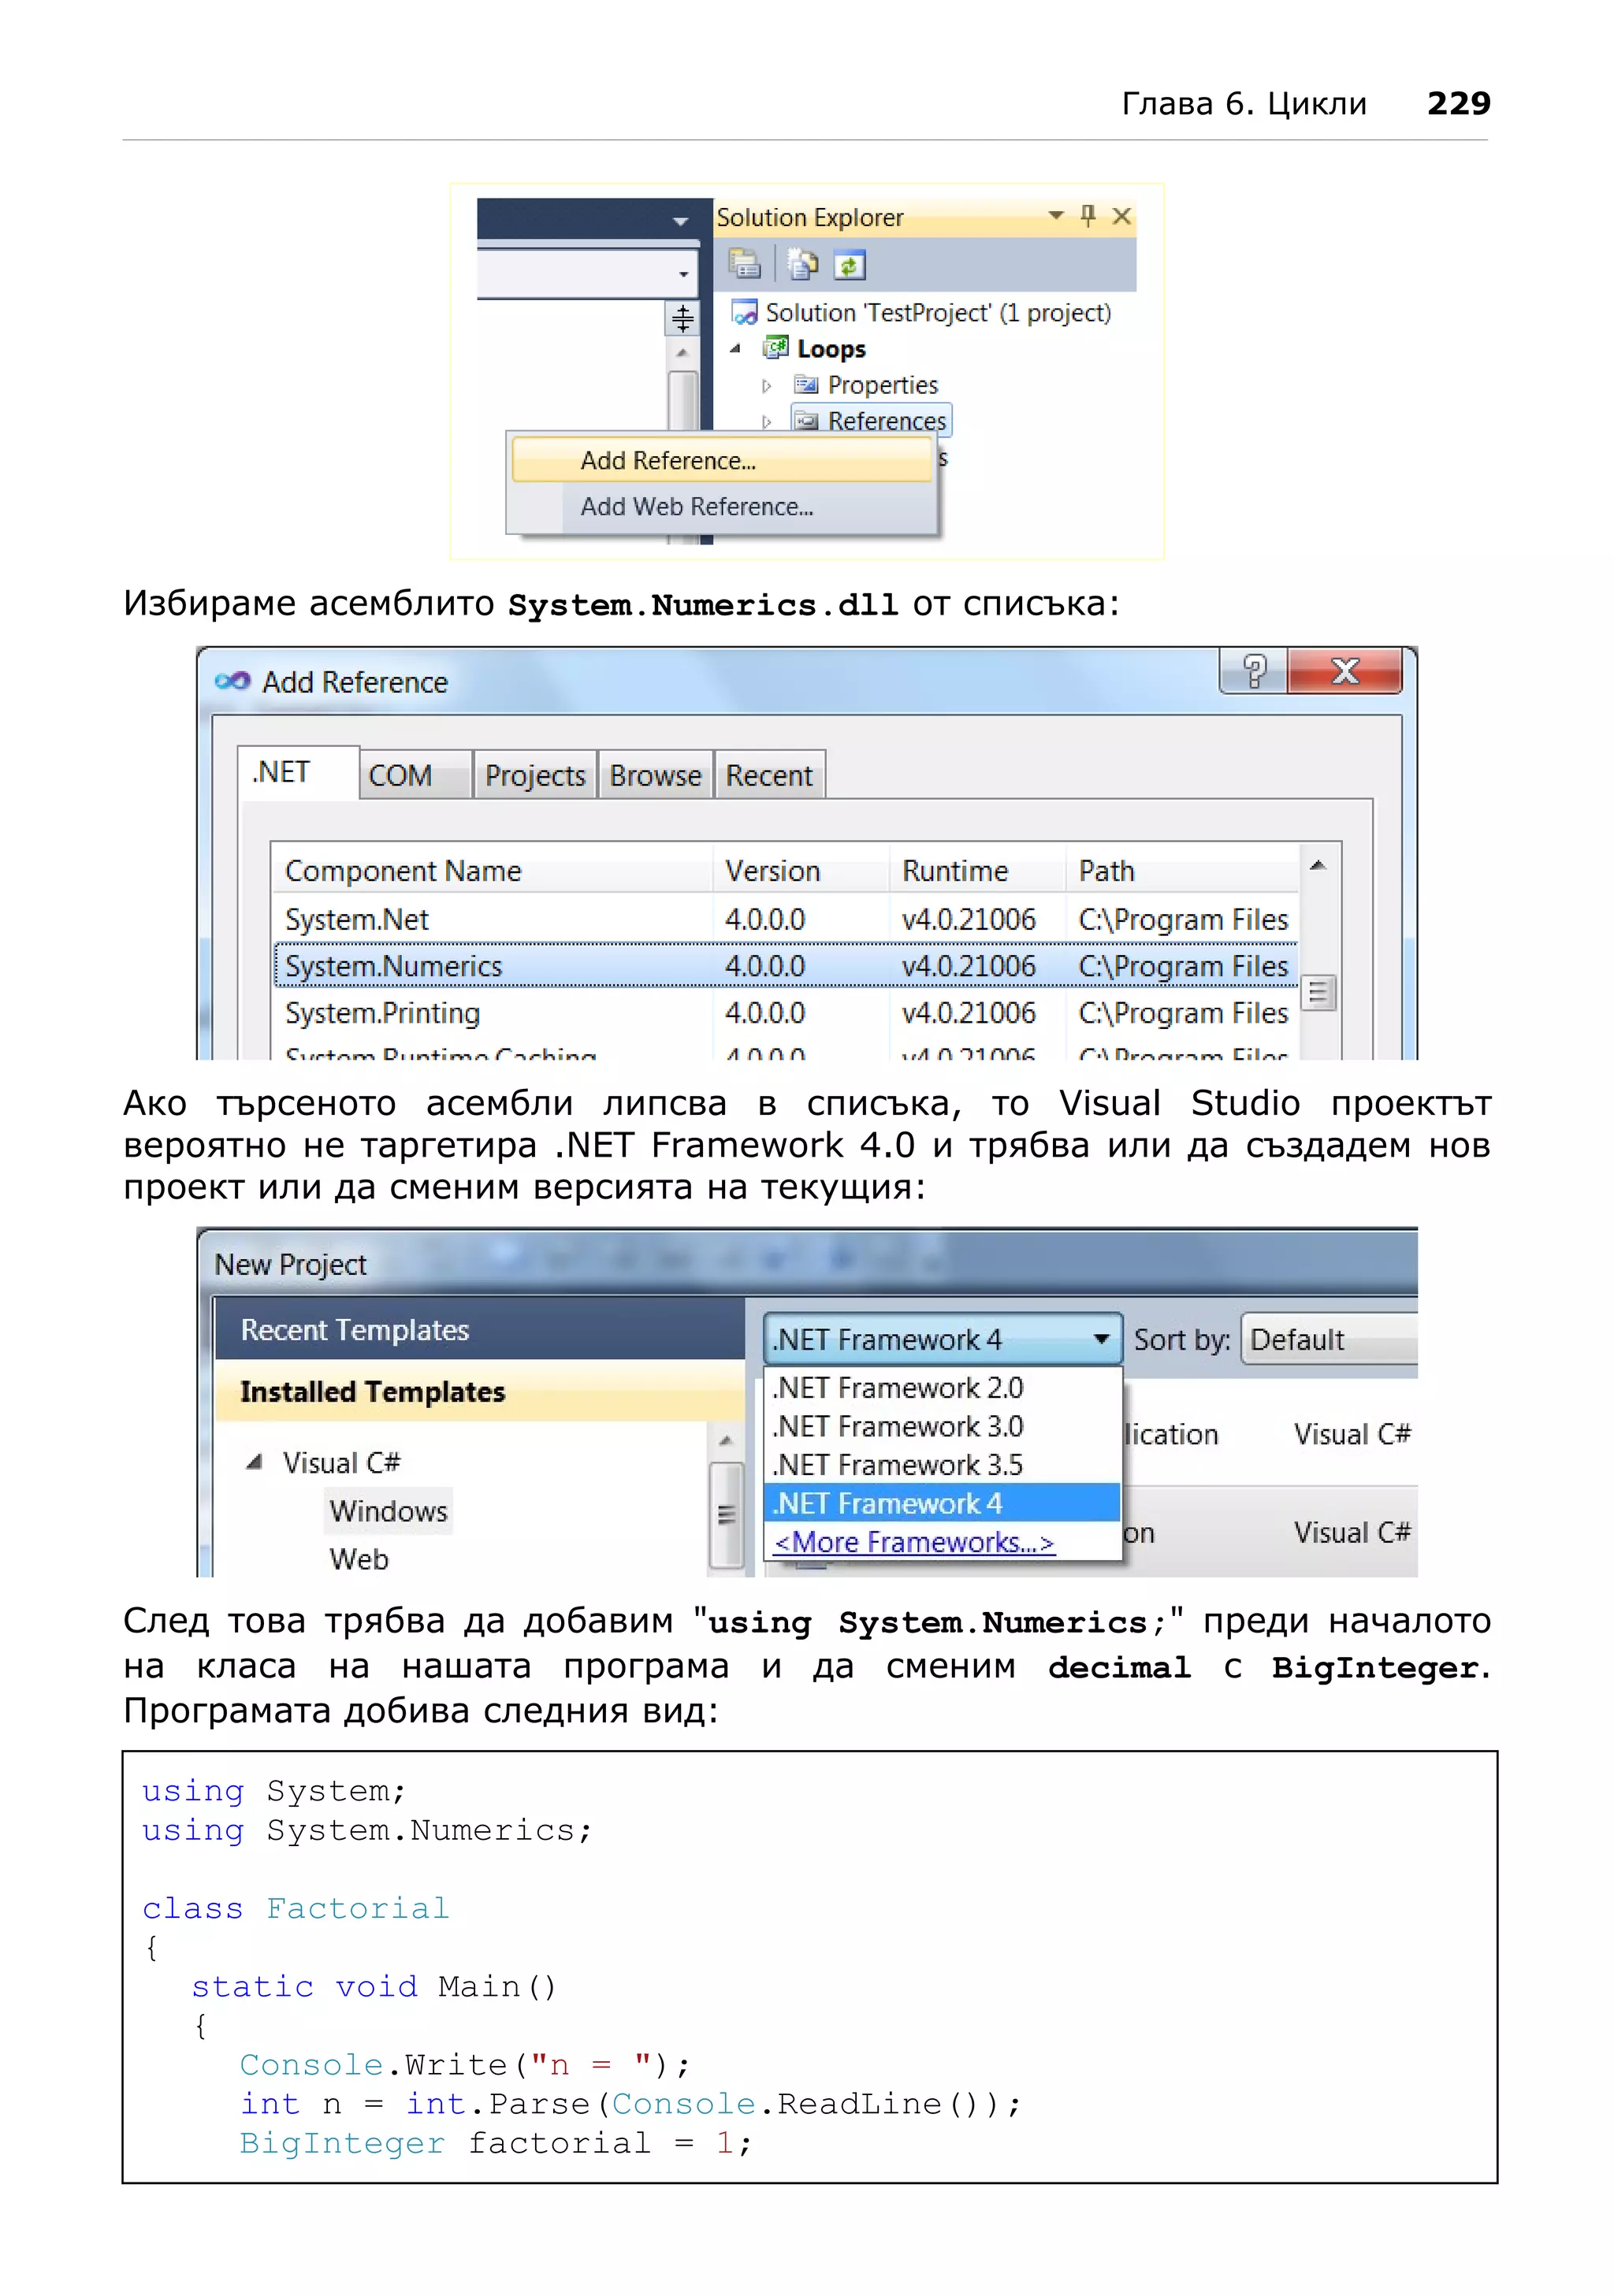Sort by Path column header
The image size is (1614, 2296).
coord(1181,870)
